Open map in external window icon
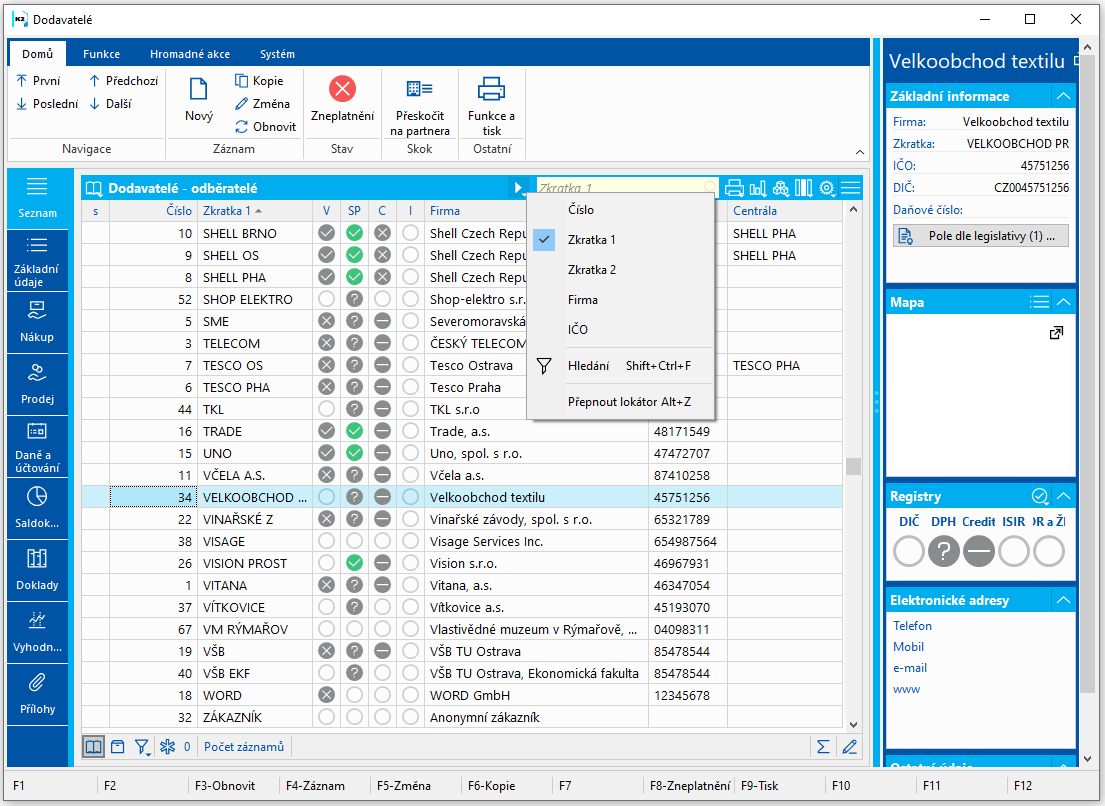 1056,333
